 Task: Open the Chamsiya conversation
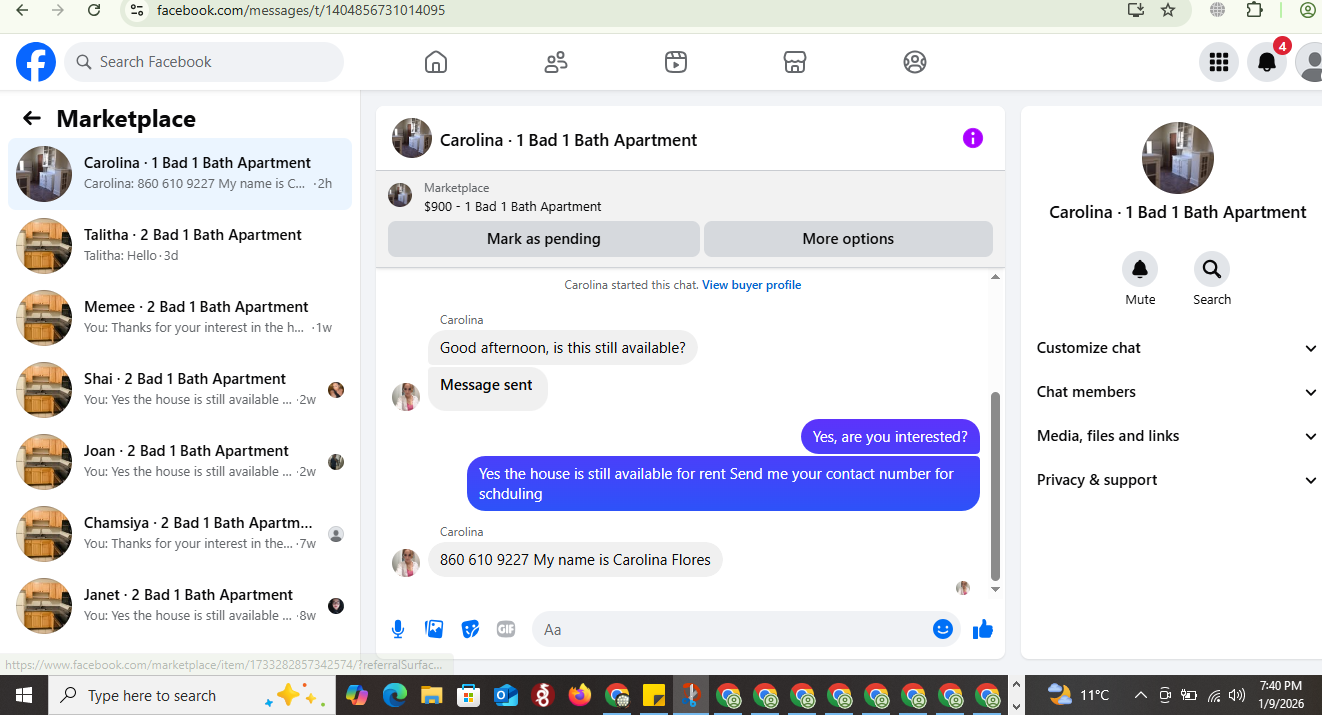click(x=180, y=534)
